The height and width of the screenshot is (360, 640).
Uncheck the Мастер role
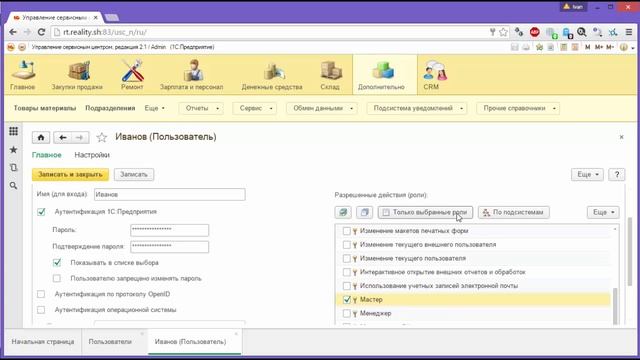tap(347, 300)
